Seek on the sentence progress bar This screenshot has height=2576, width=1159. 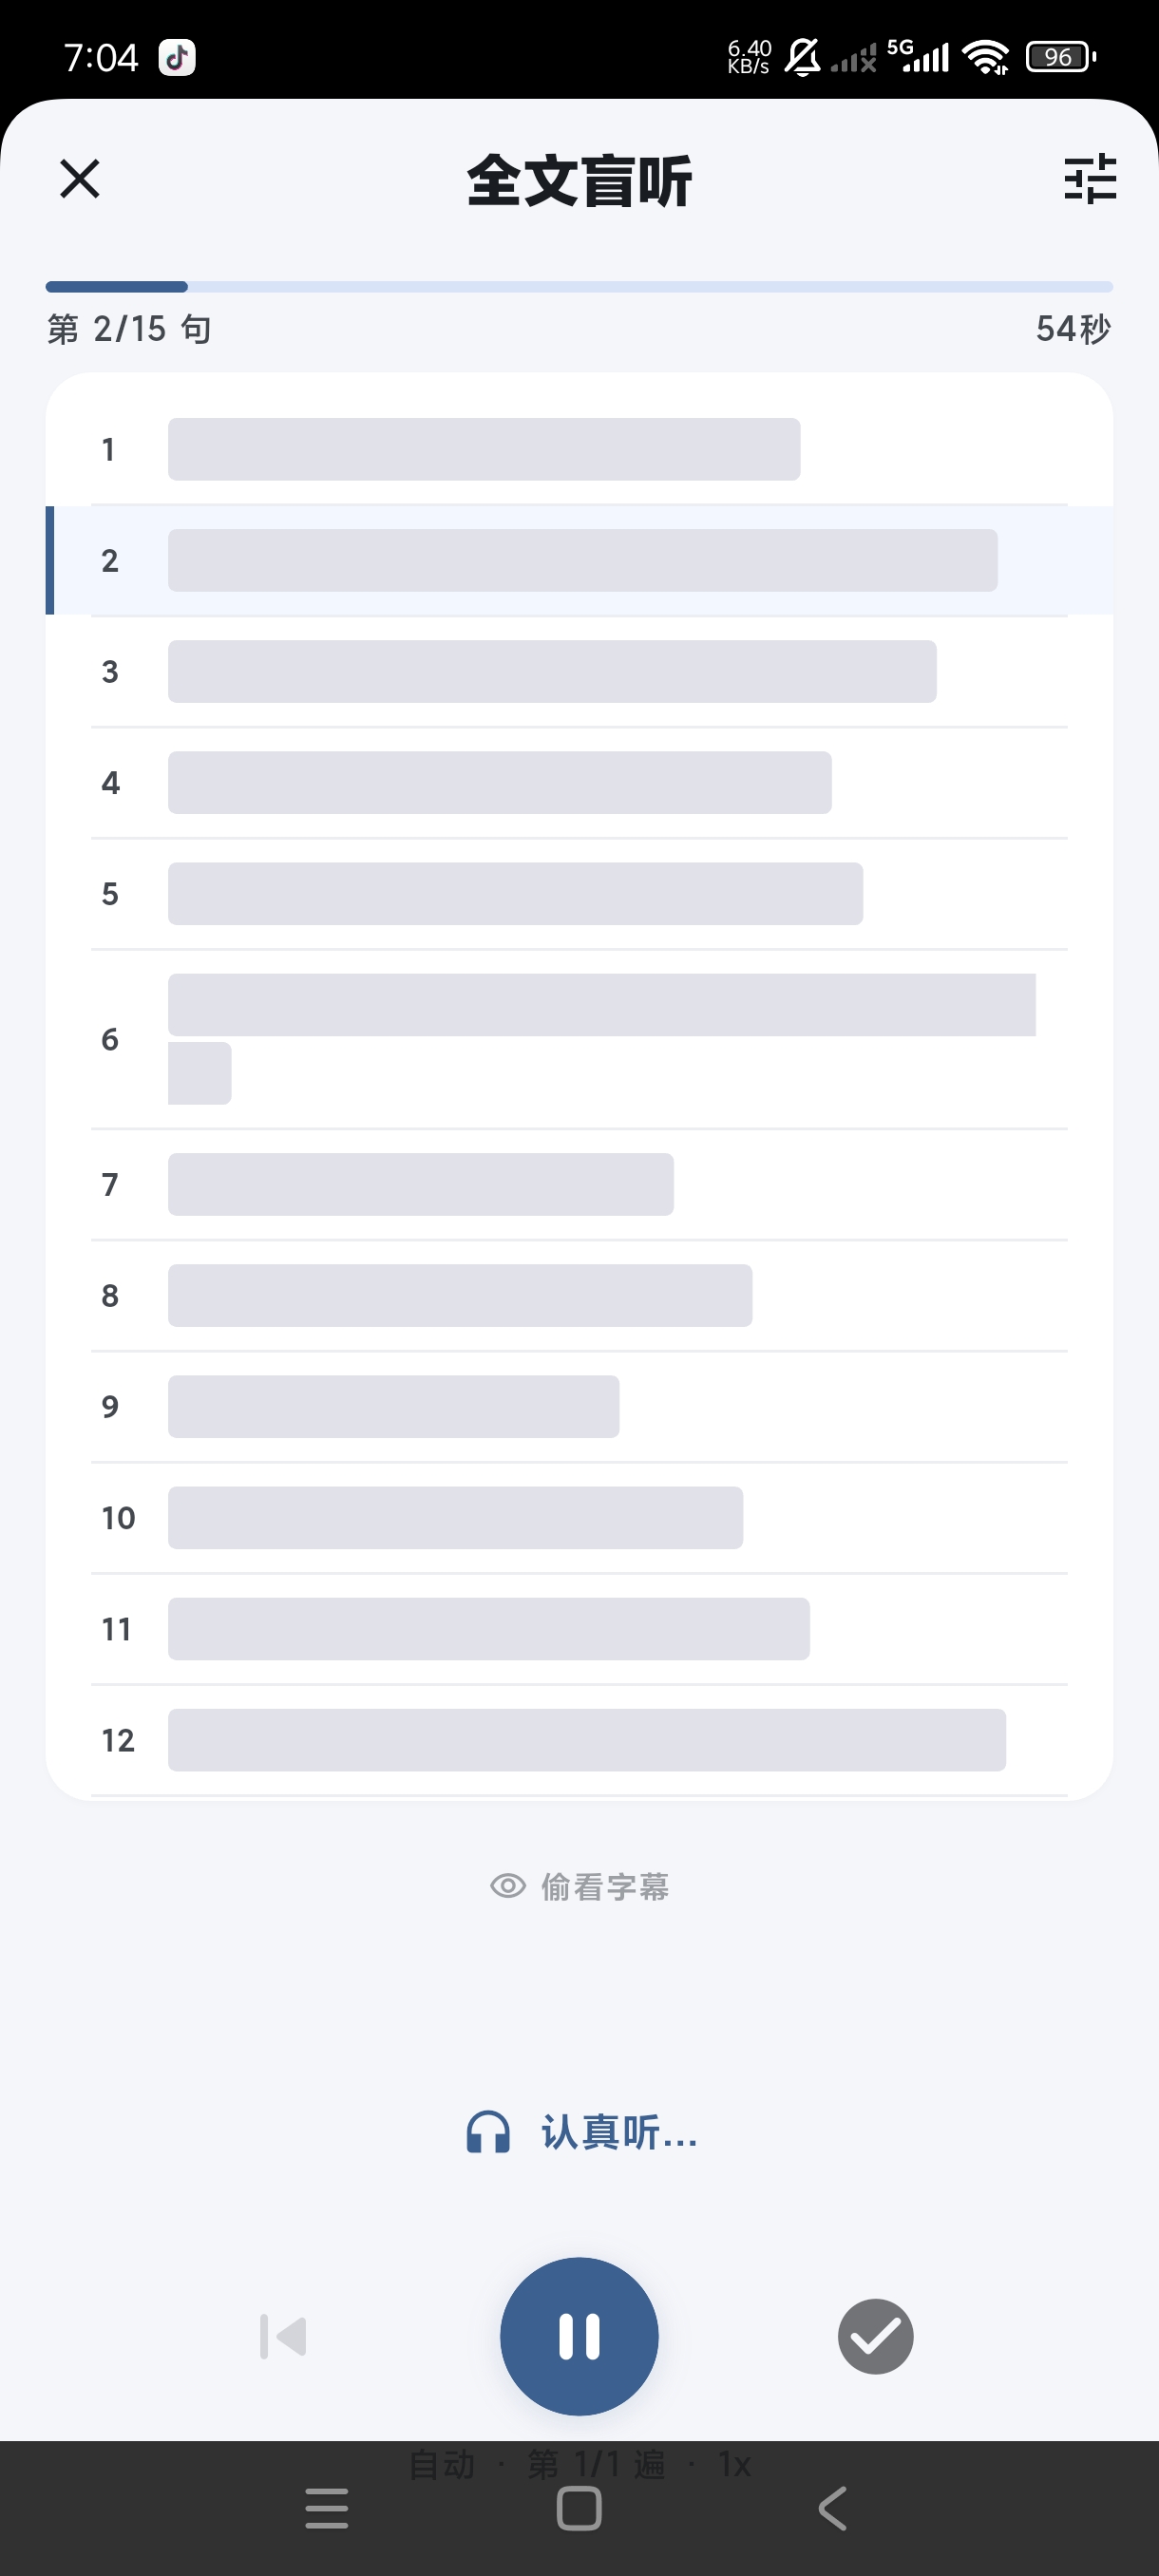(x=579, y=287)
